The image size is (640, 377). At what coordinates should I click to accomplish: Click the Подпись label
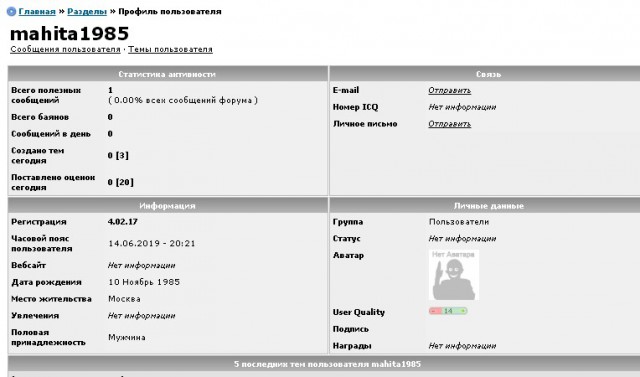[351, 329]
